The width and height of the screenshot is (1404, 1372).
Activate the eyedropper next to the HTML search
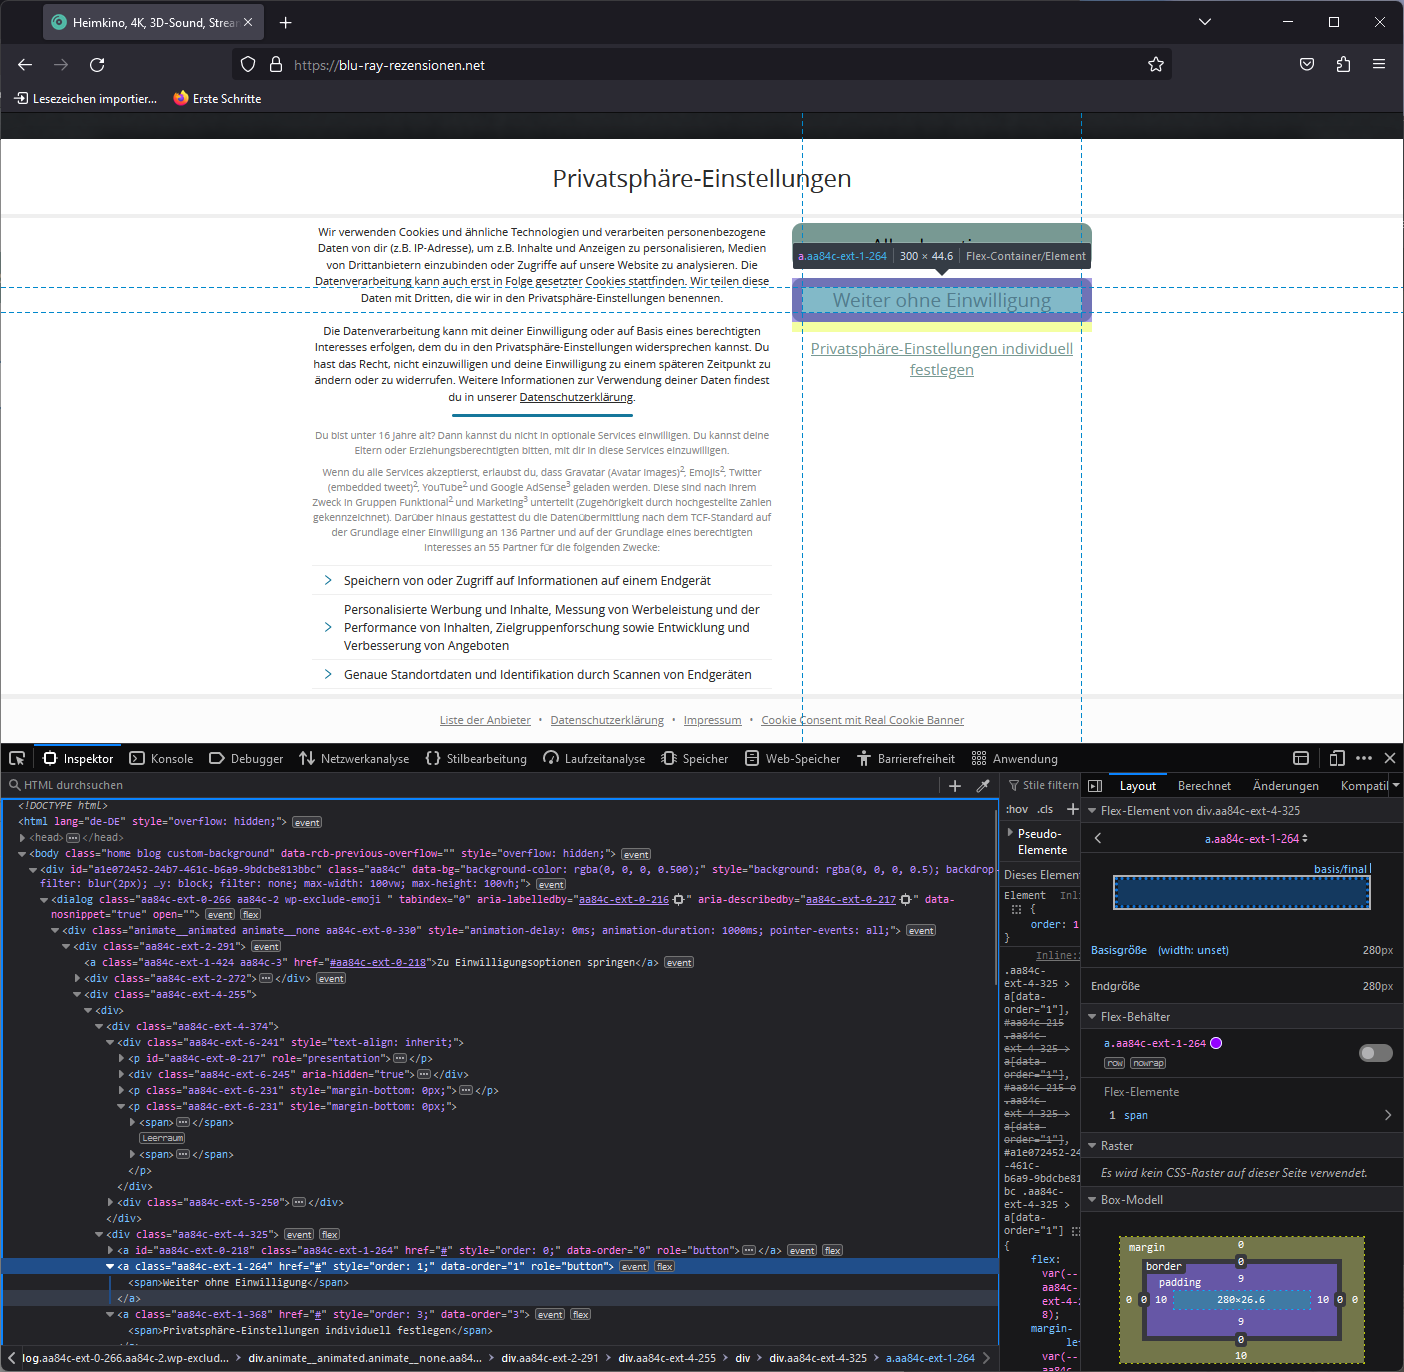(982, 785)
